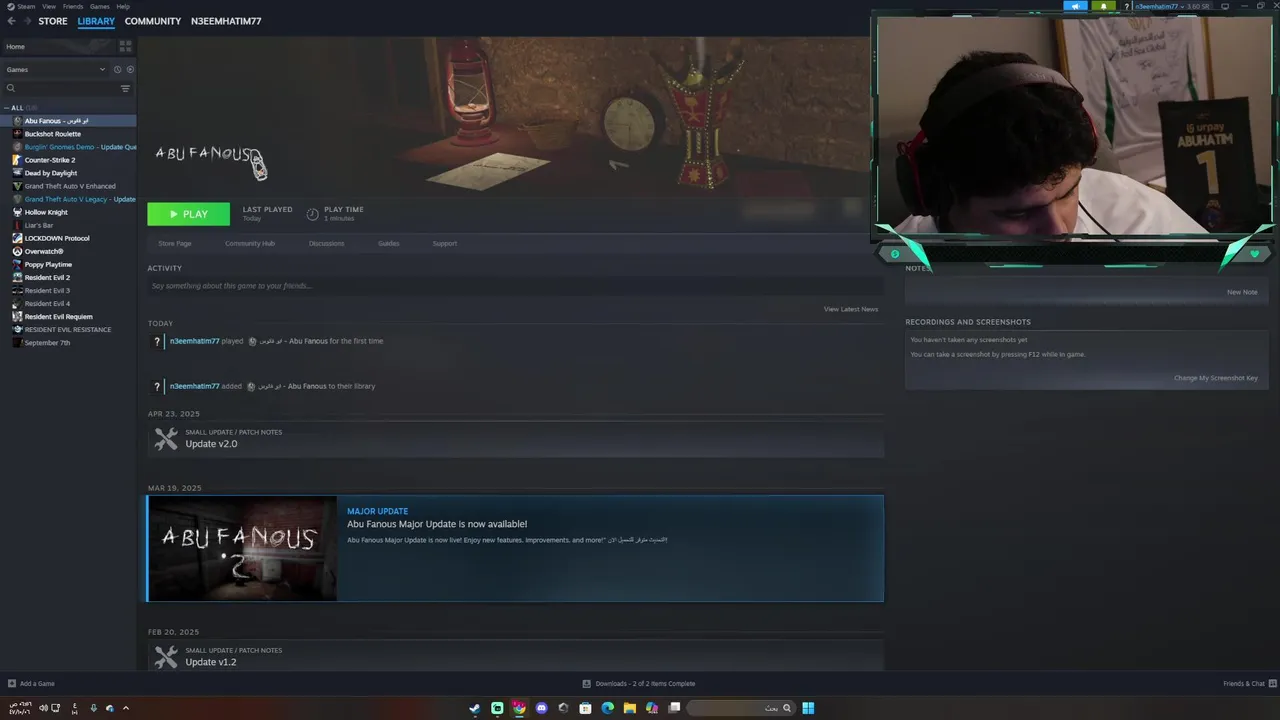Image resolution: width=1280 pixels, height=720 pixels.
Task: Click Add a Game
Action: coord(37,684)
